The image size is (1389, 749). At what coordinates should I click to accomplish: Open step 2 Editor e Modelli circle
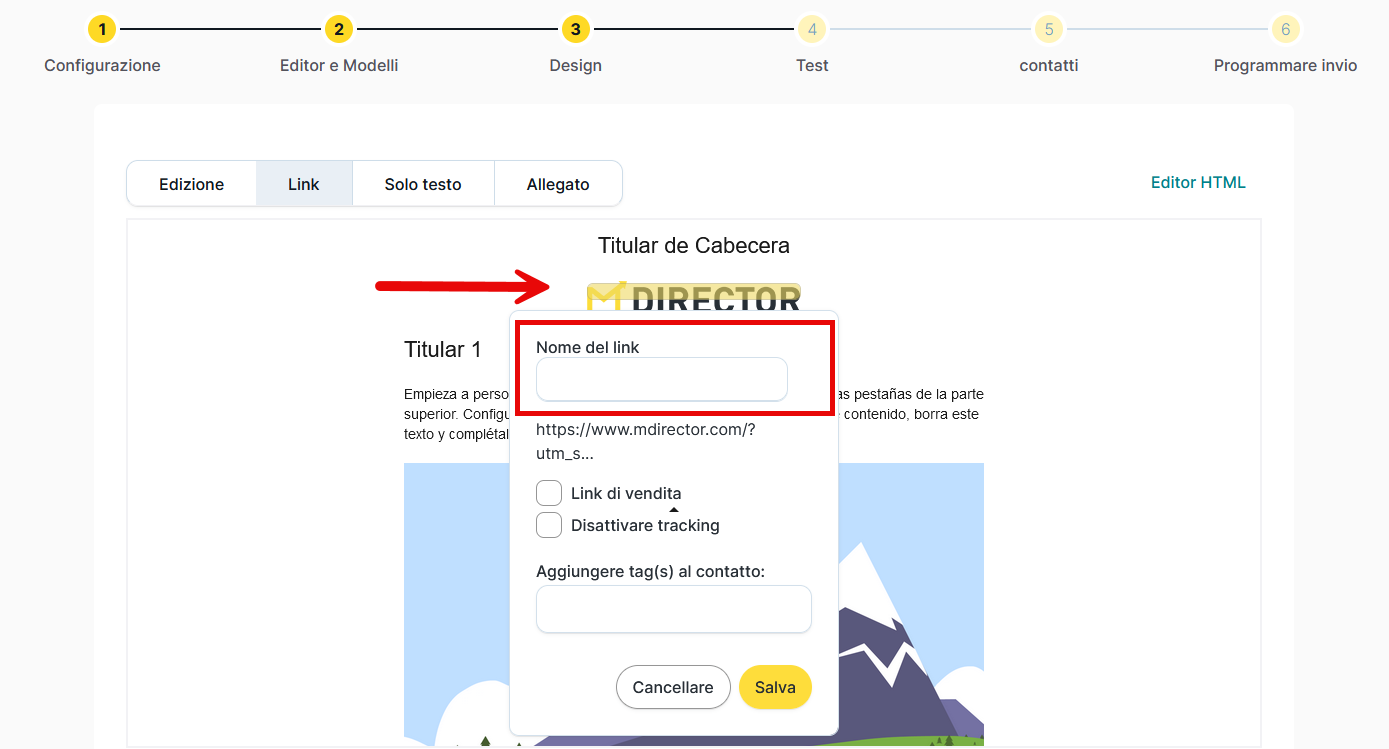[339, 29]
